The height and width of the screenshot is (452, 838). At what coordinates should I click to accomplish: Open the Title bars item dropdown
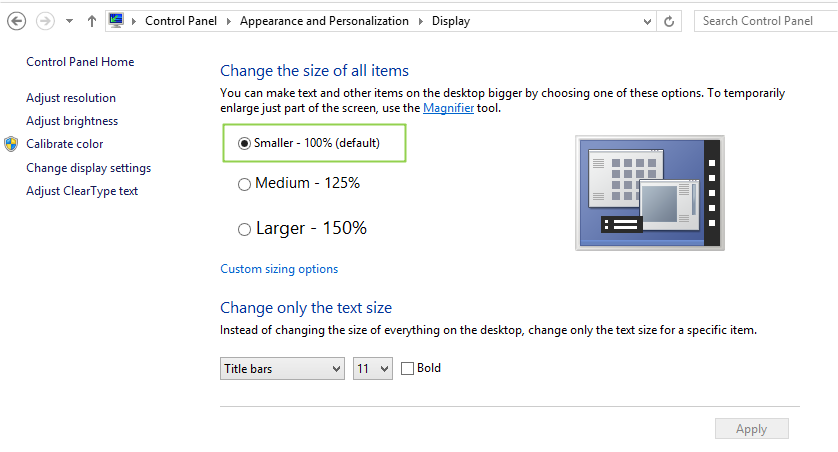282,369
